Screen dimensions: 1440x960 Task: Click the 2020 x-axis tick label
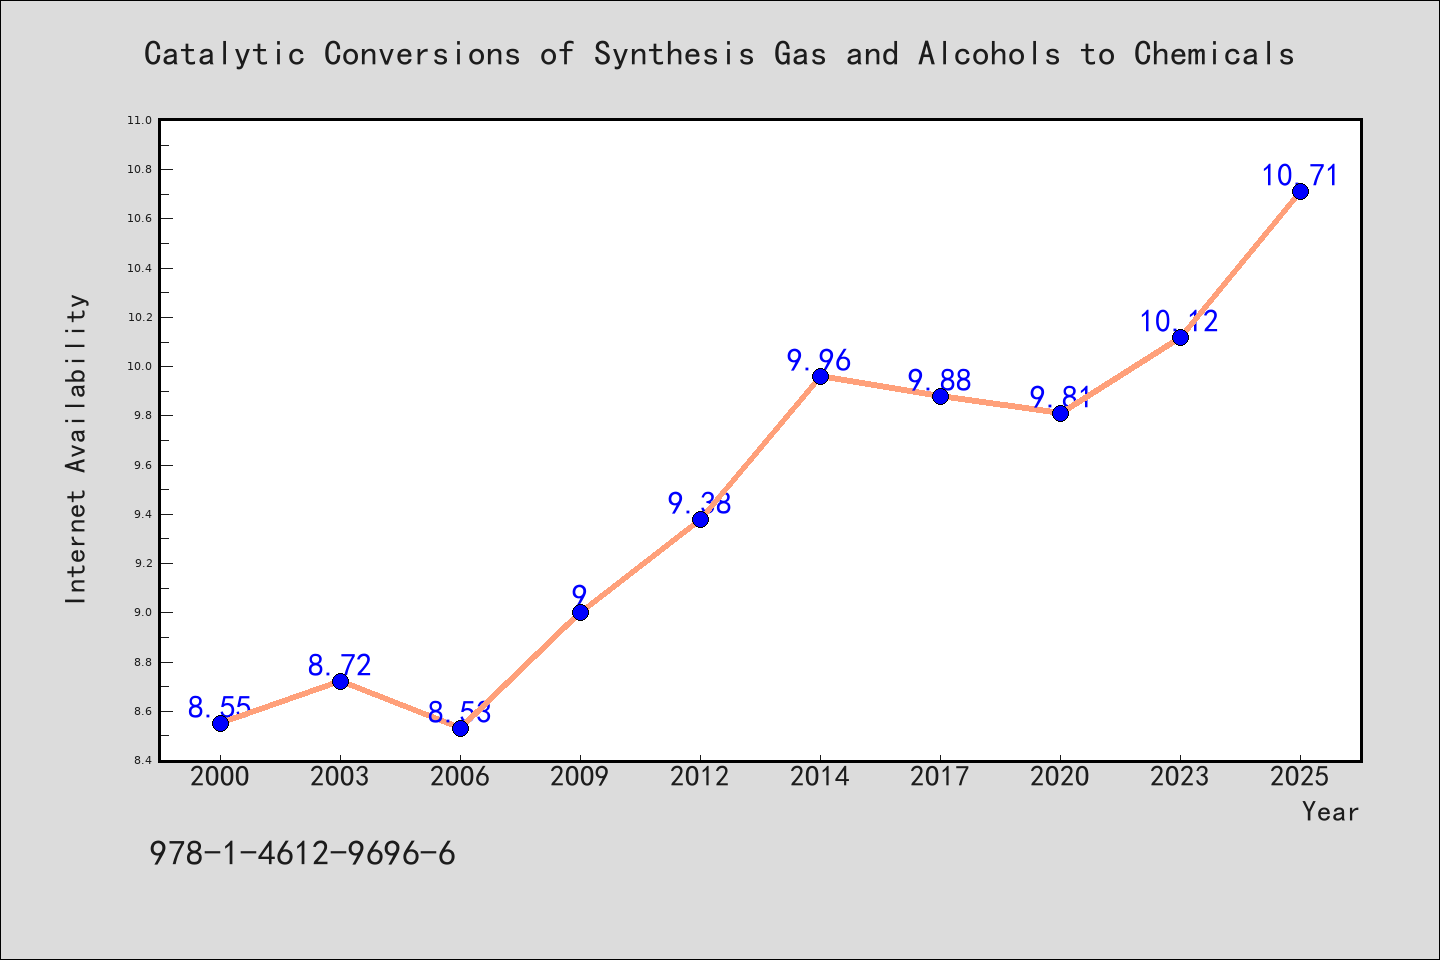click(x=1060, y=777)
